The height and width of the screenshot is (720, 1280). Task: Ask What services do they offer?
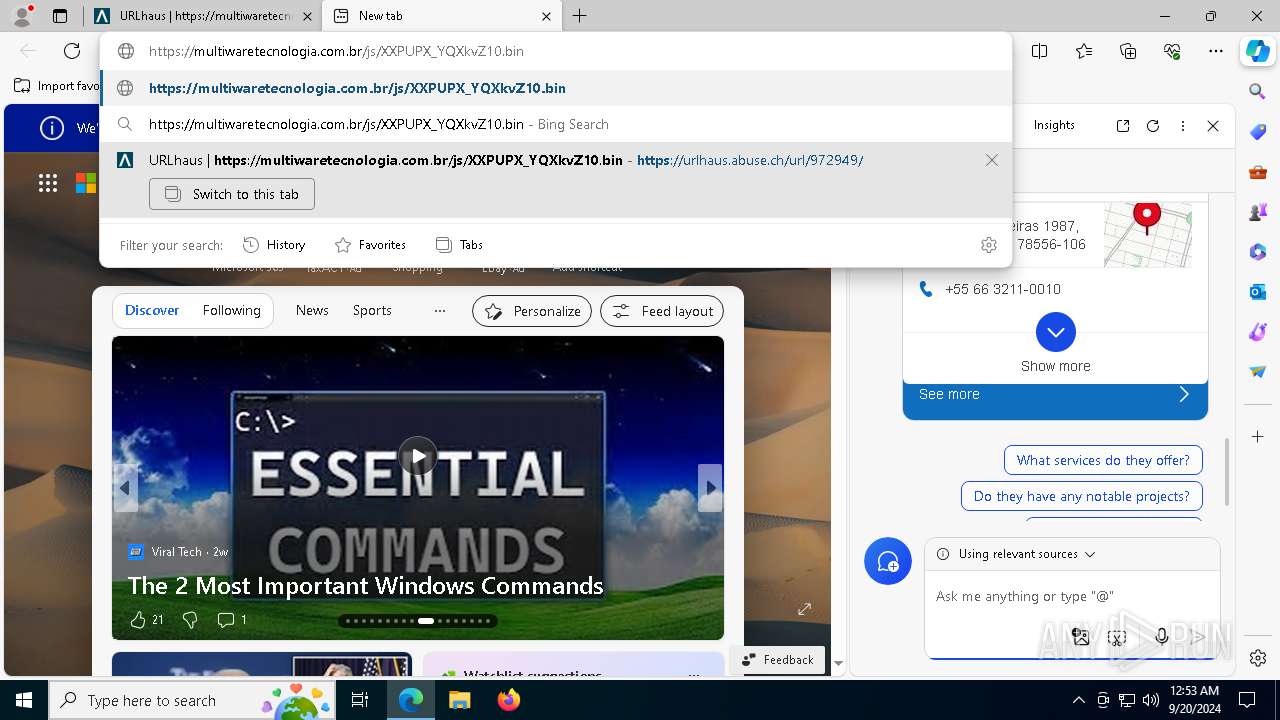click(1103, 460)
